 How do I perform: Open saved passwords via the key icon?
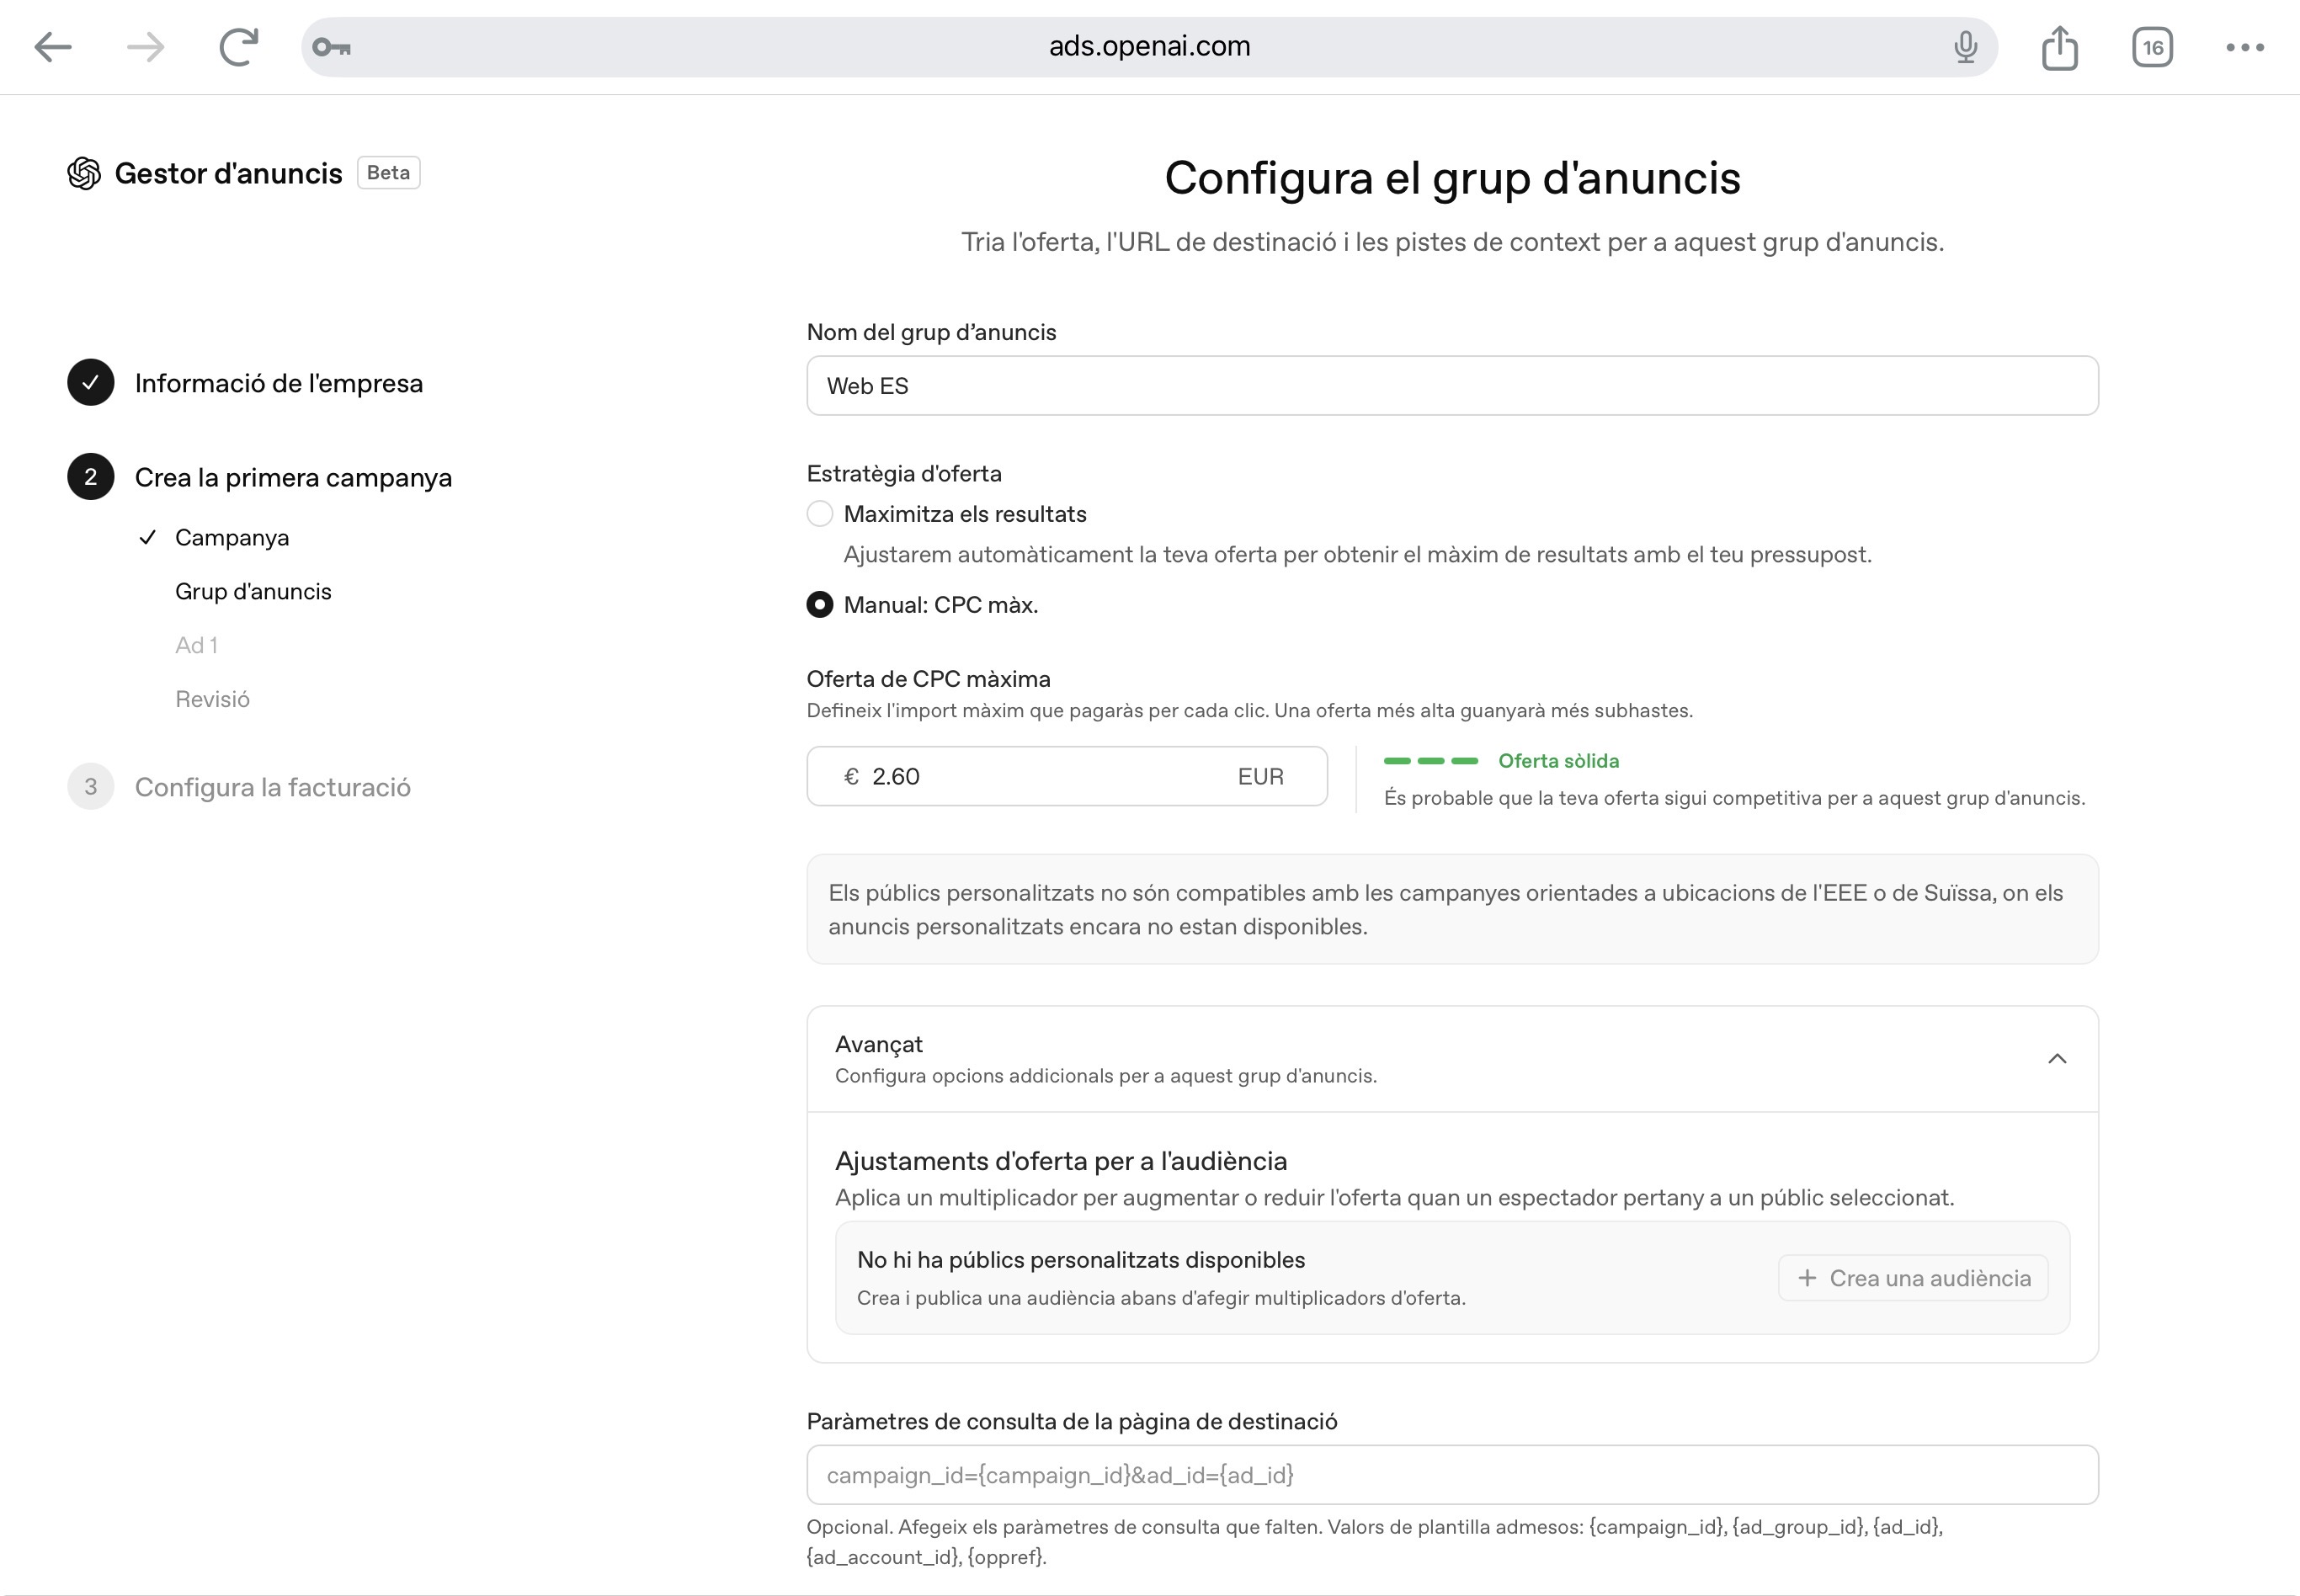coord(331,47)
